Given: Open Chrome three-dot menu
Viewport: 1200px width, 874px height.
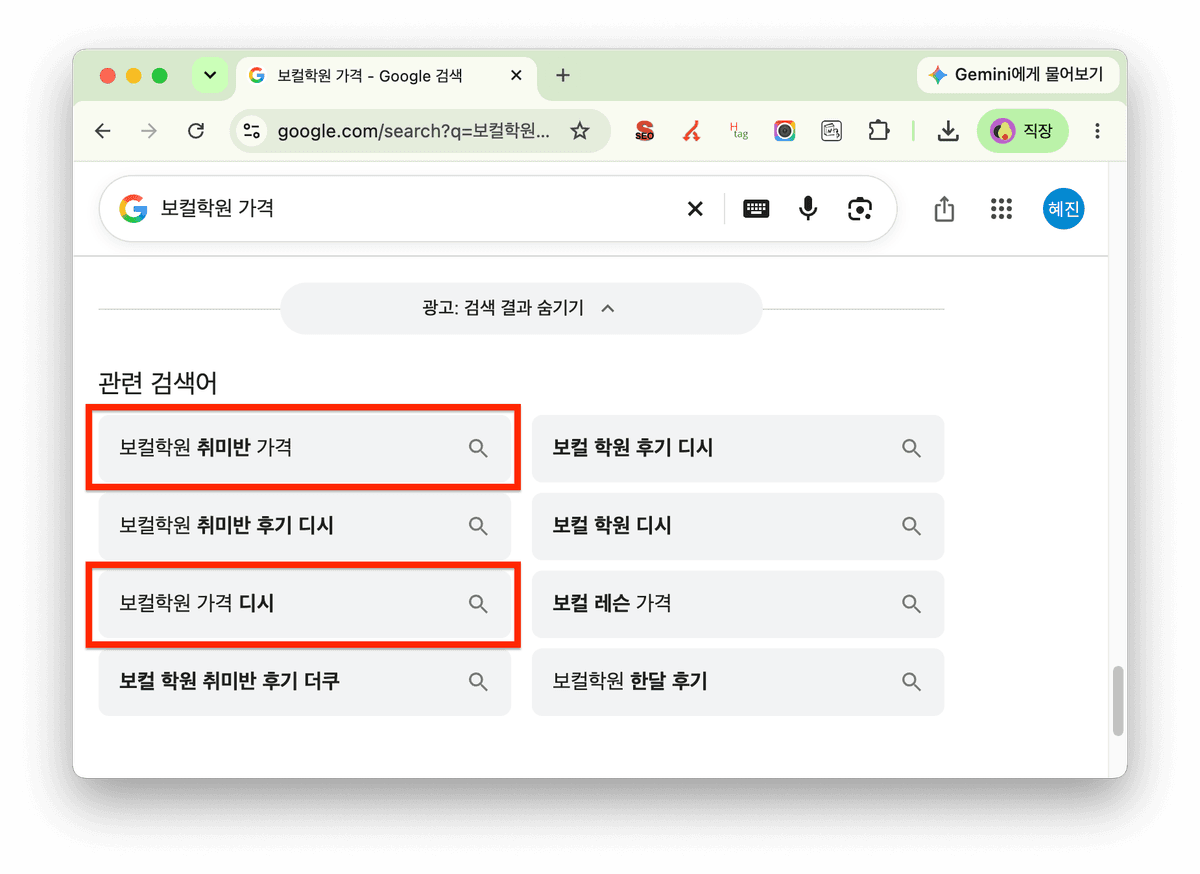Looking at the screenshot, I should [1098, 131].
